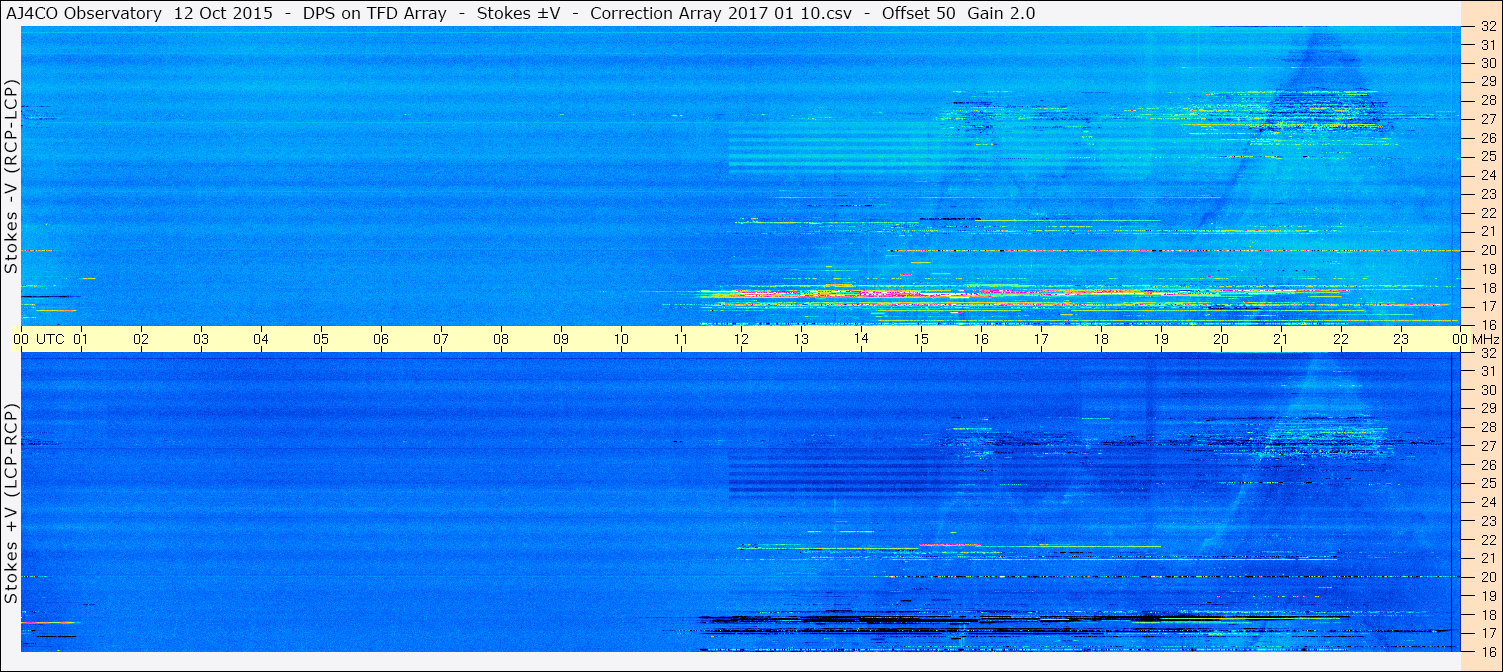
Task: Click the 20 frequency label in upper panel
Action: [x=1487, y=250]
